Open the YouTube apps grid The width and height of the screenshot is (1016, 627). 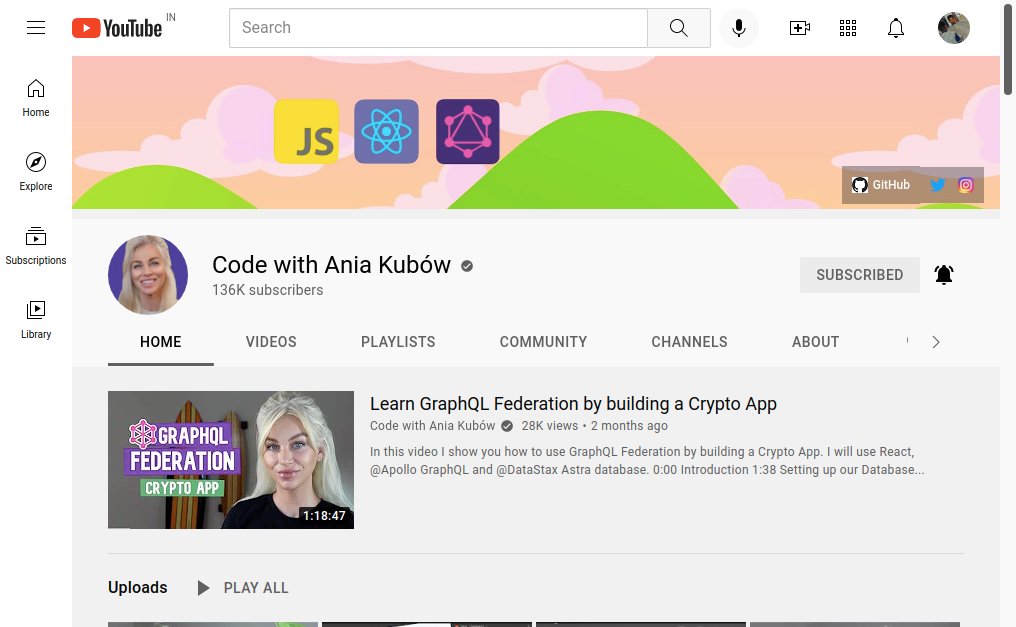pyautogui.click(x=848, y=28)
